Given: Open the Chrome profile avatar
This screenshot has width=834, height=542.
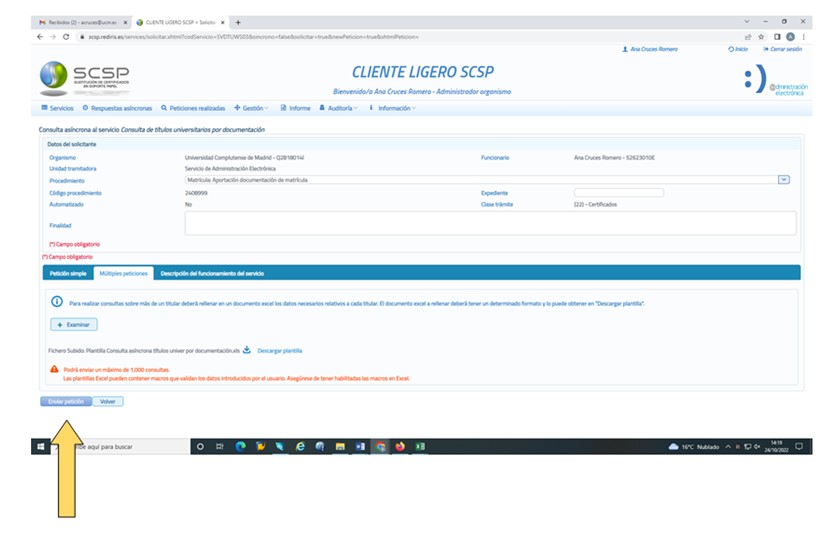Looking at the screenshot, I should point(790,37).
